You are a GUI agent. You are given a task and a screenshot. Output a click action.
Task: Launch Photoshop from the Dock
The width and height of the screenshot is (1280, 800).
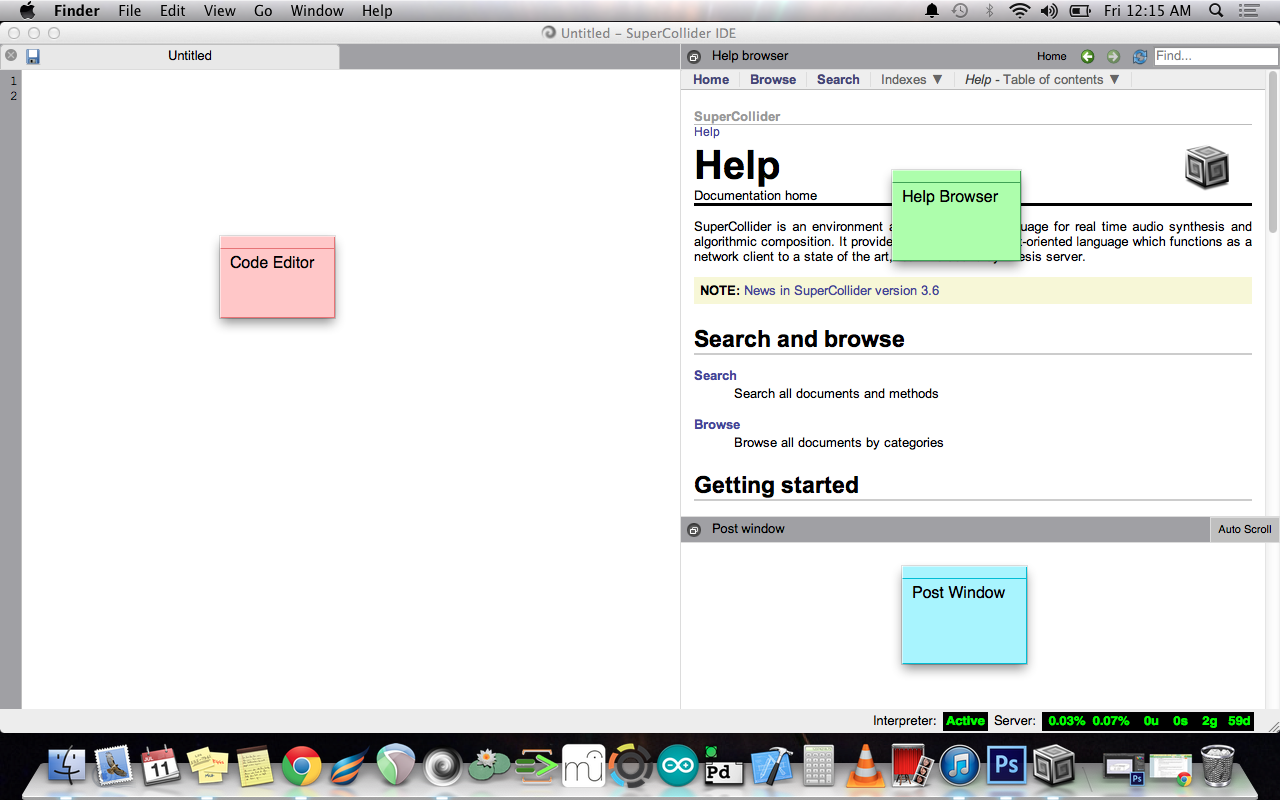coord(1007,766)
